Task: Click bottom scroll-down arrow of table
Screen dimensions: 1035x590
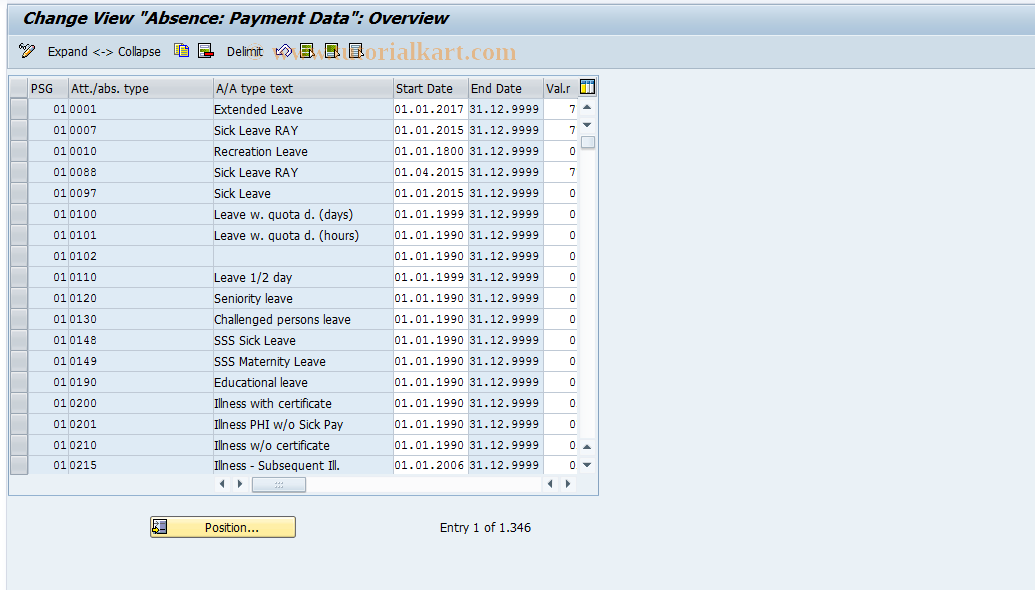Action: [x=587, y=465]
